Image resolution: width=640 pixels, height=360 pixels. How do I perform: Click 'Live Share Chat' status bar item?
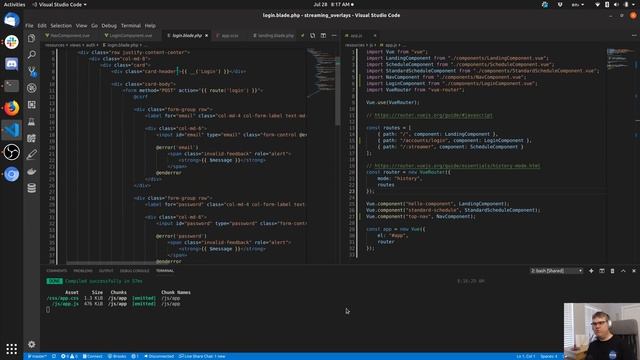point(202,356)
